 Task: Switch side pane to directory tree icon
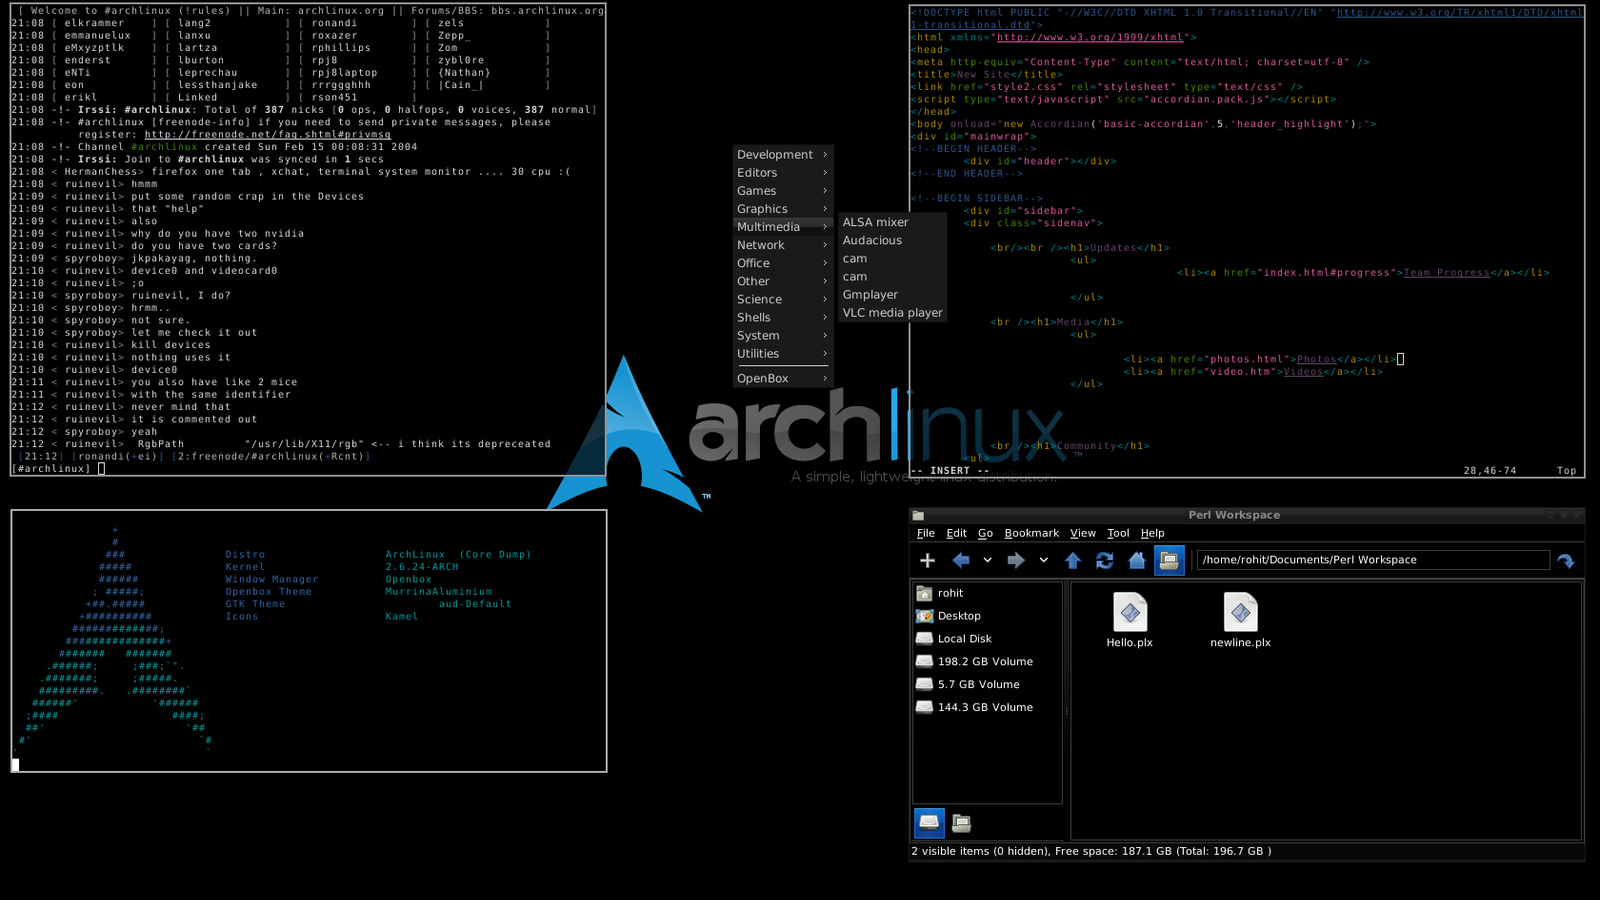pos(961,823)
